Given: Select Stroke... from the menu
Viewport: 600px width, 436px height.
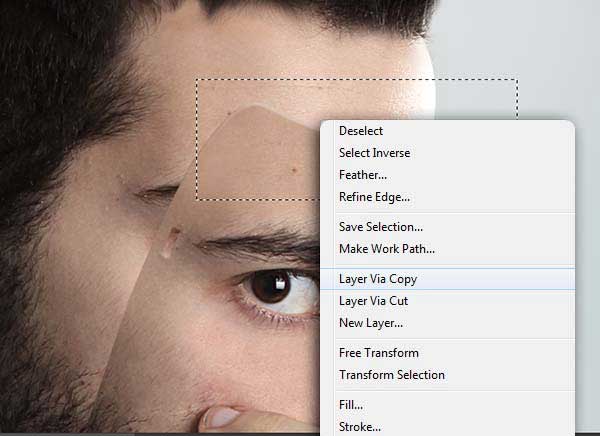Looking at the screenshot, I should 447,426.
